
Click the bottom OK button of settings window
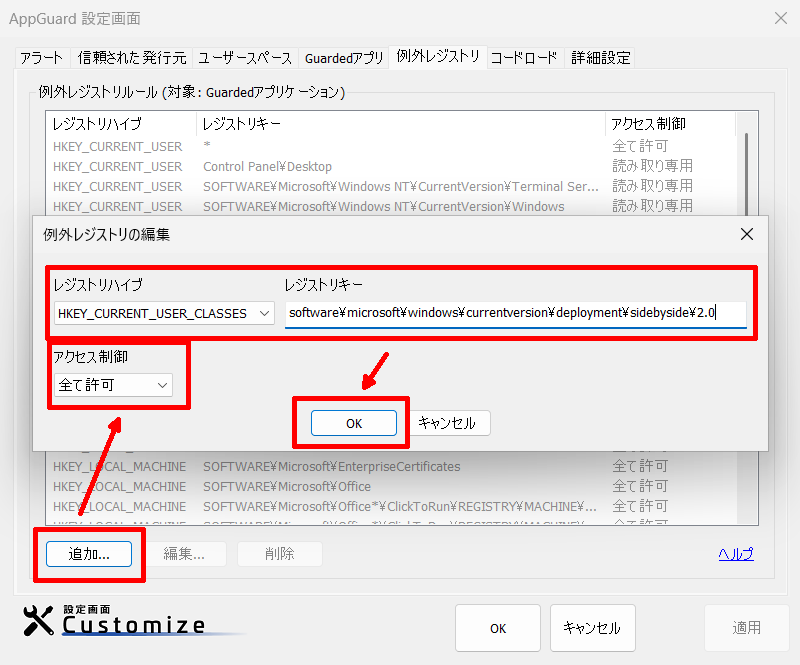click(498, 628)
